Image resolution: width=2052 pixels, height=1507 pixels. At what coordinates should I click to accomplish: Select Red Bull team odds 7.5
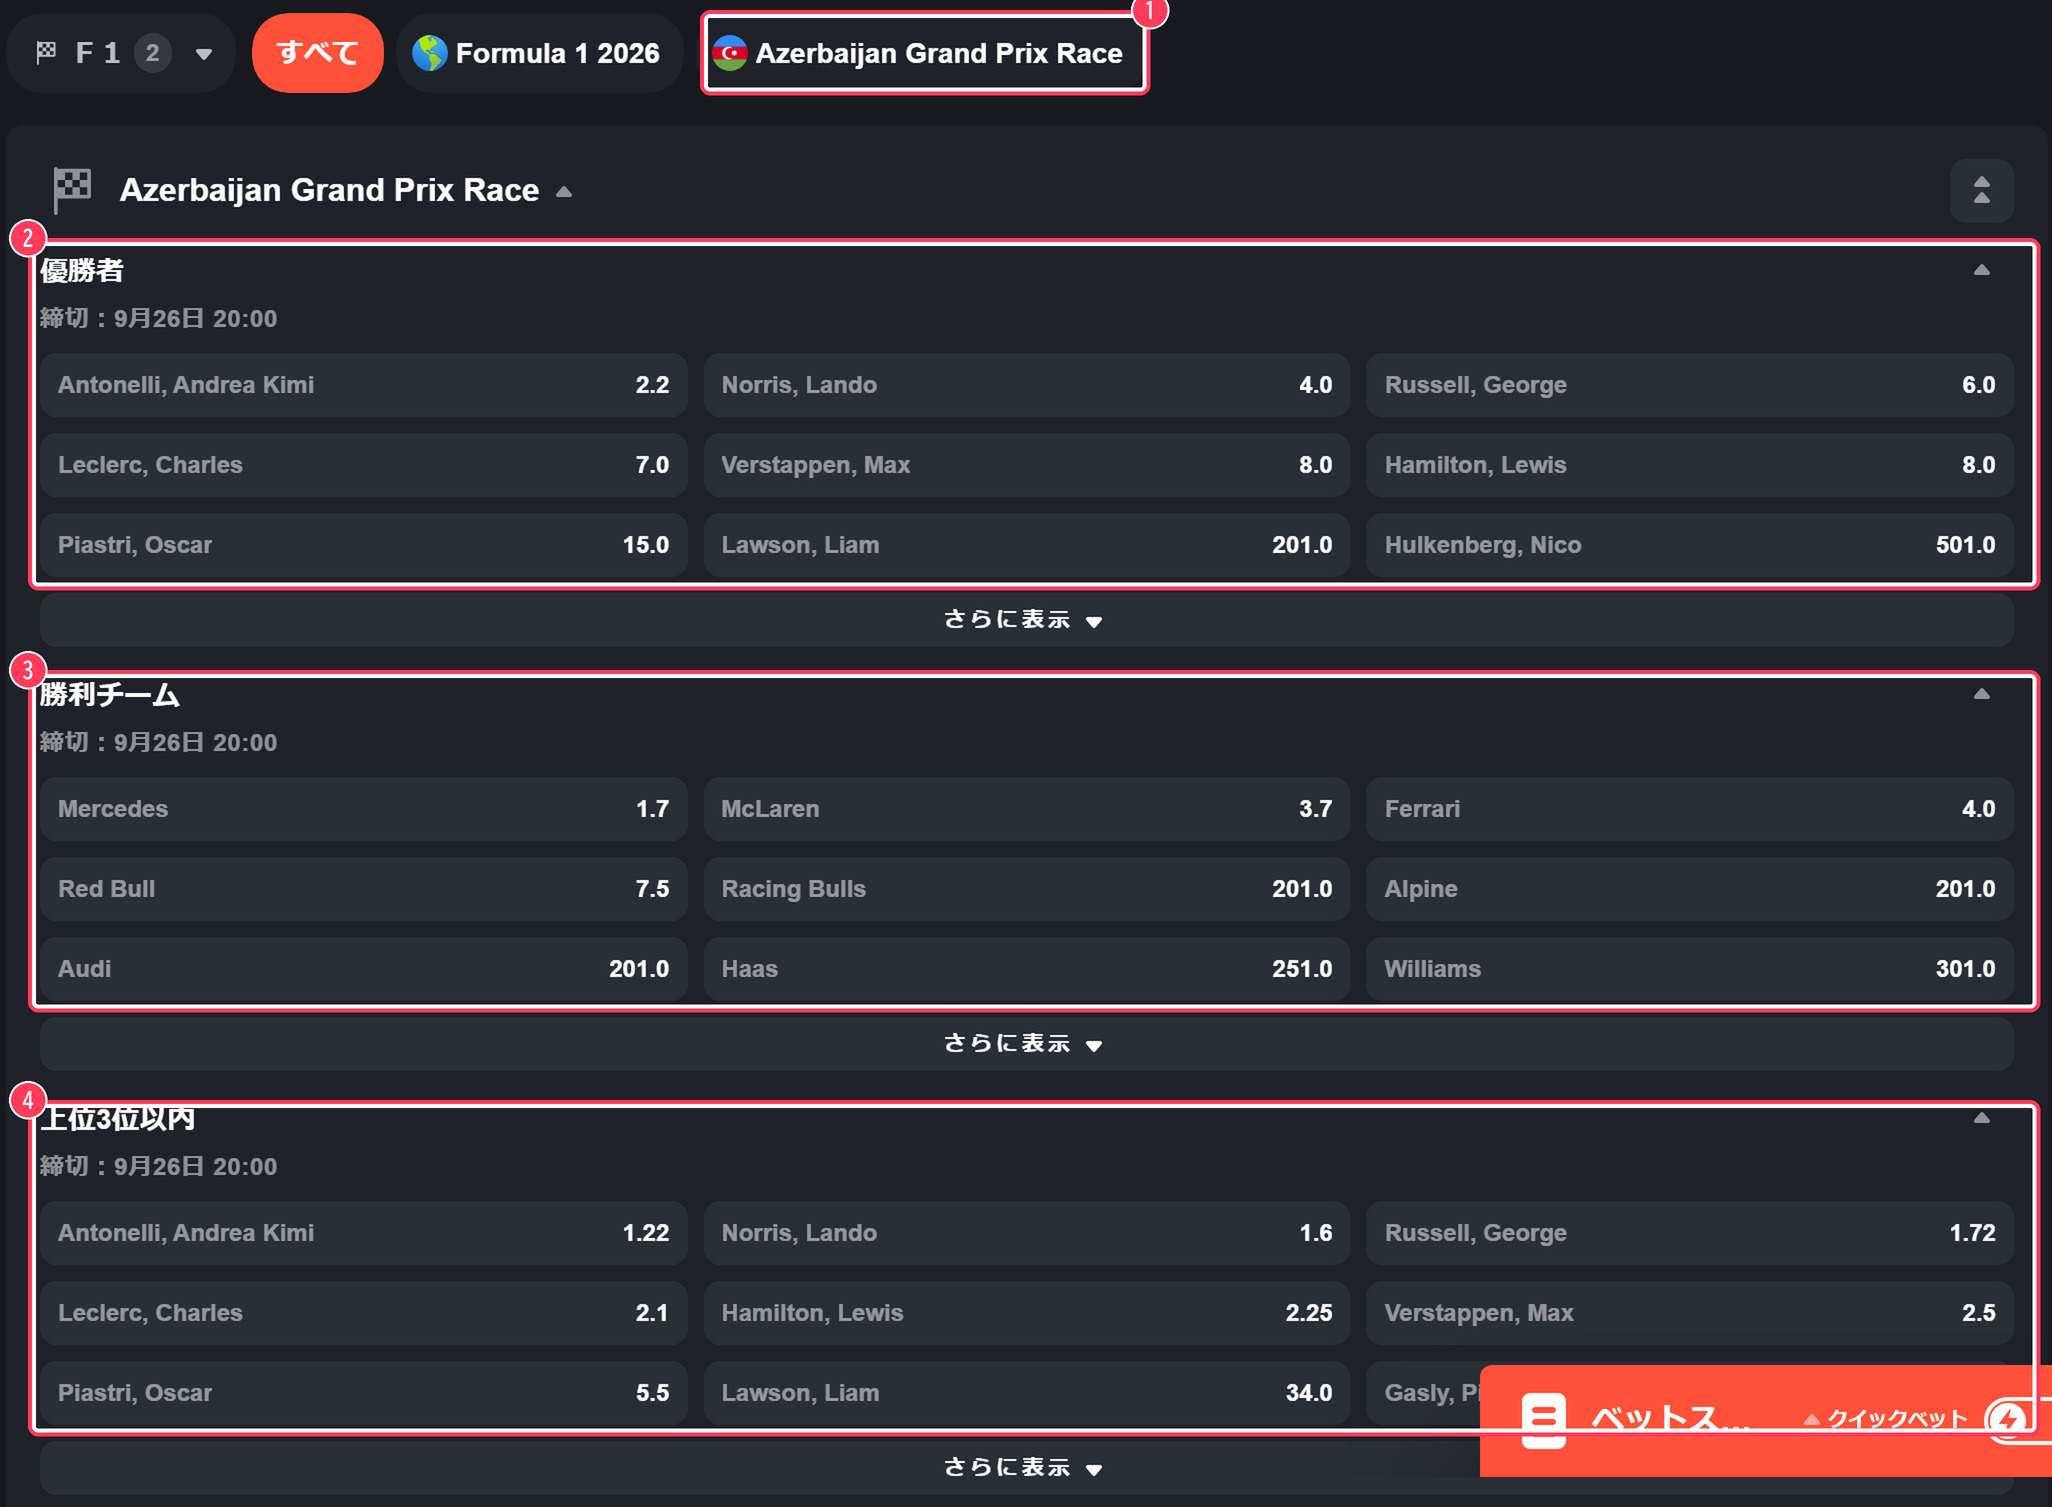(x=364, y=889)
